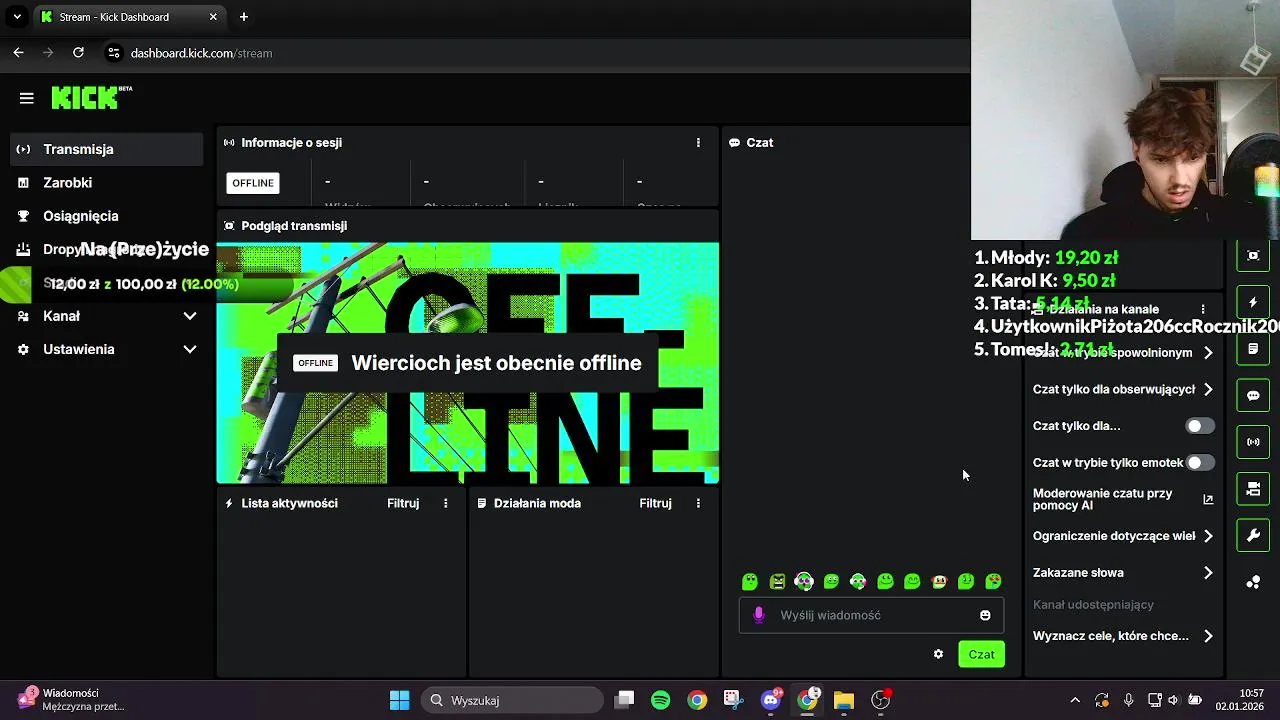Open external link icon for Moderowanie czatu przy pomocy AI

click(1208, 499)
